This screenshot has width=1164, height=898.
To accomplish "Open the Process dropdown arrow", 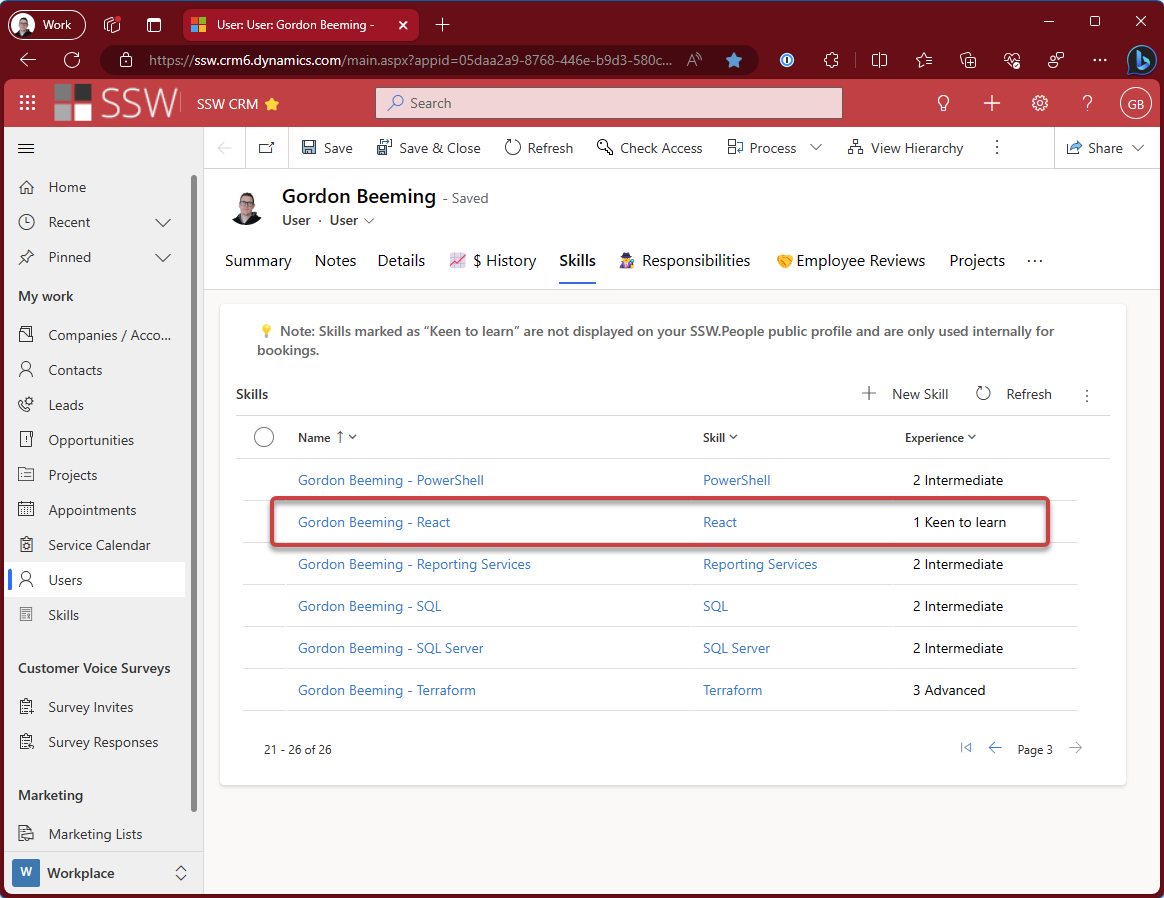I will coord(816,148).
